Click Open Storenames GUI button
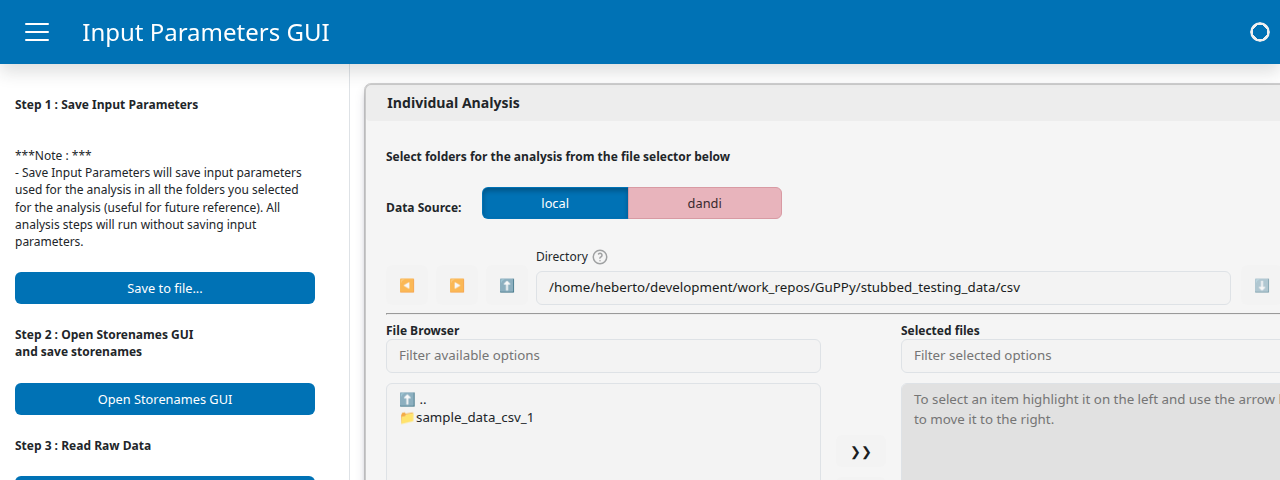This screenshot has width=1280, height=480. tap(165, 399)
